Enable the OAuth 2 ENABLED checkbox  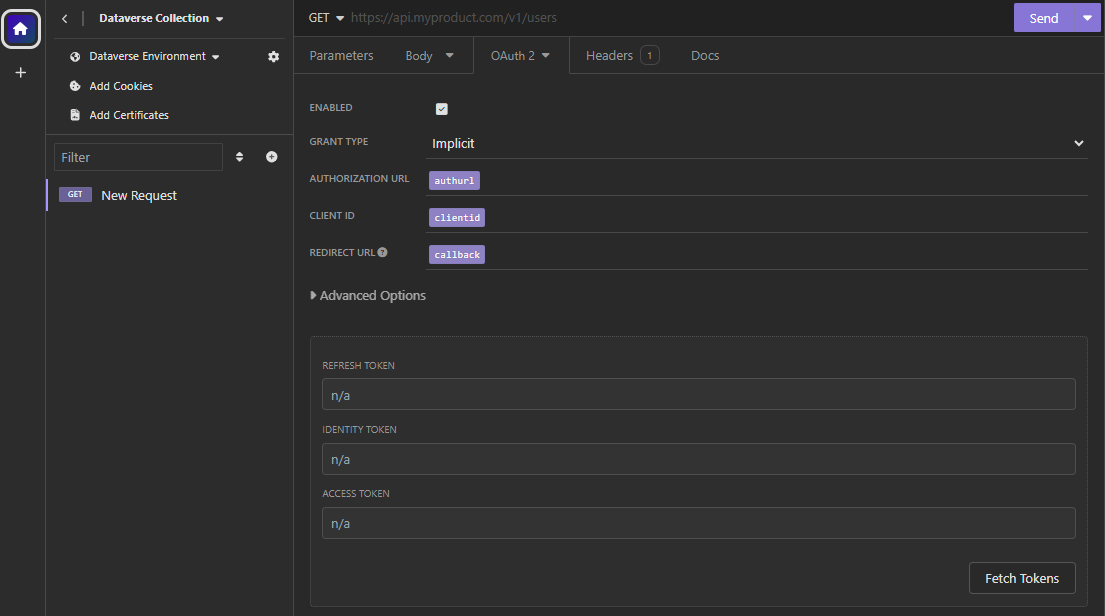pos(441,108)
